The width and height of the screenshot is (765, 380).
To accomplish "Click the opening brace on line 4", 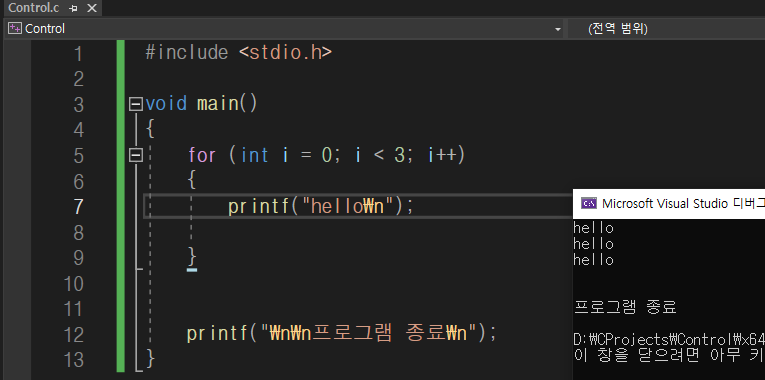I will coord(150,129).
